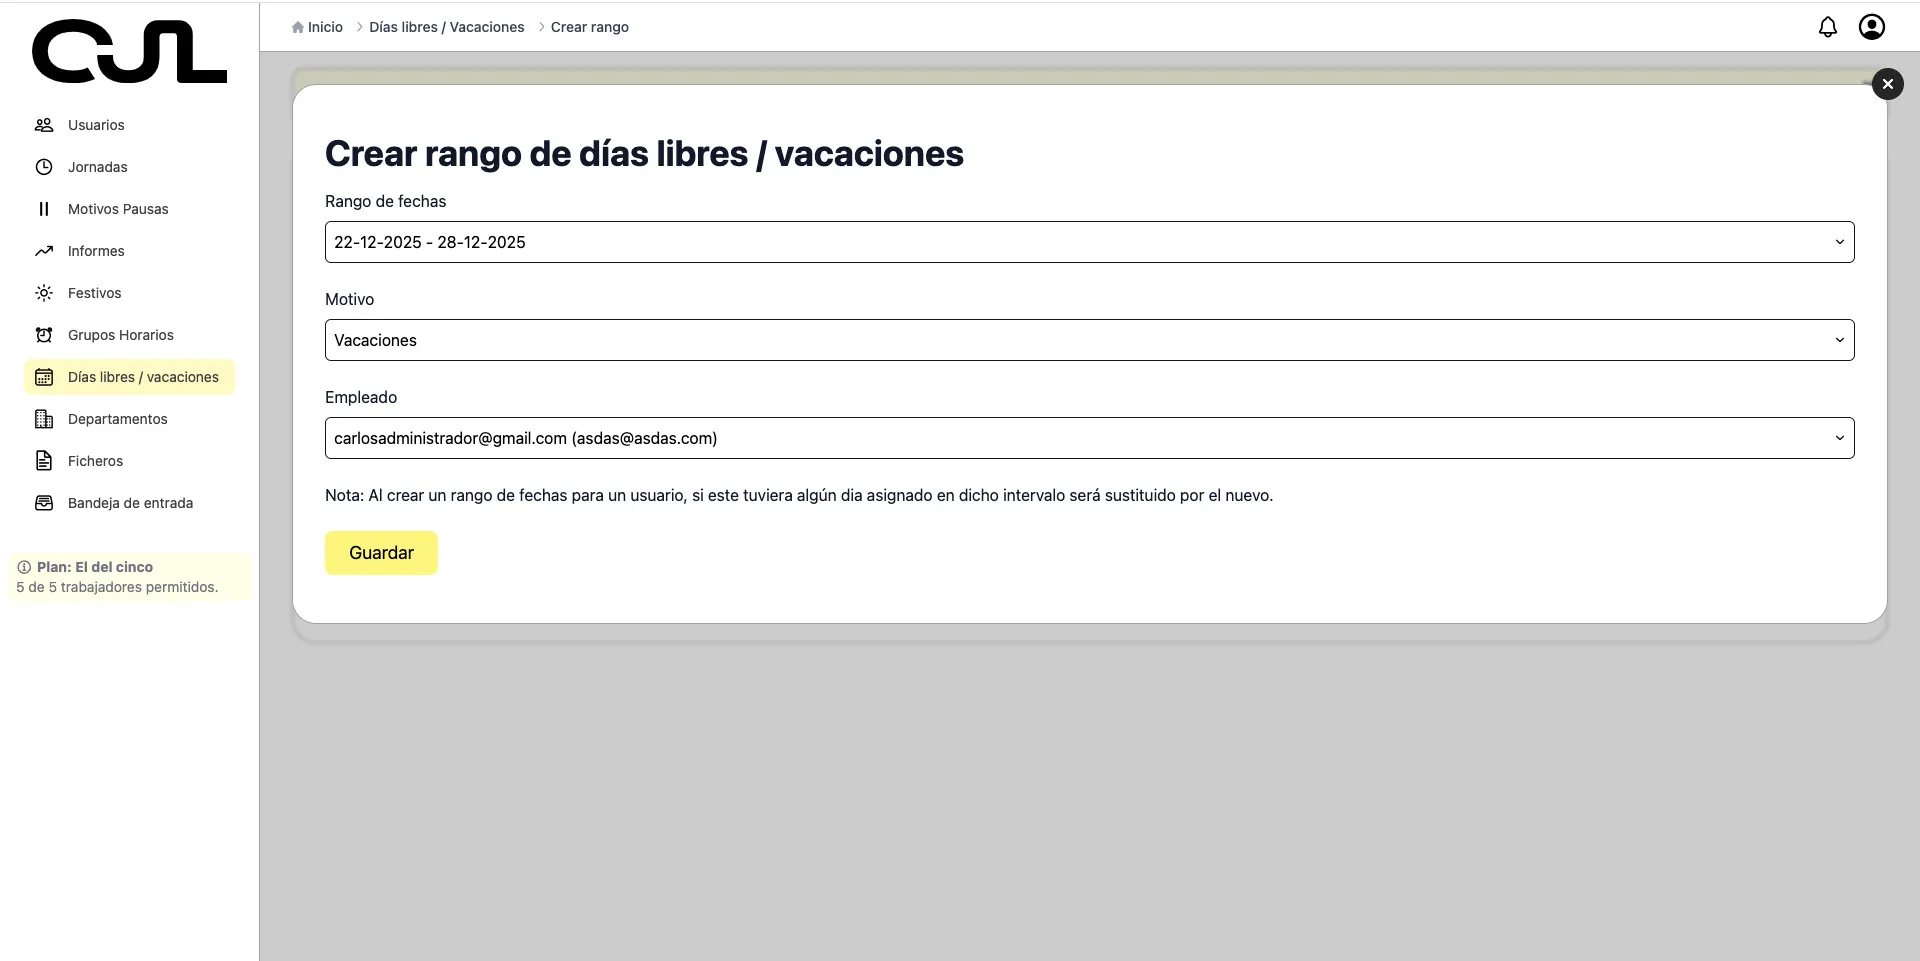Click the Plan: El del cinco notice
This screenshot has height=961, width=1920.
pyautogui.click(x=127, y=577)
